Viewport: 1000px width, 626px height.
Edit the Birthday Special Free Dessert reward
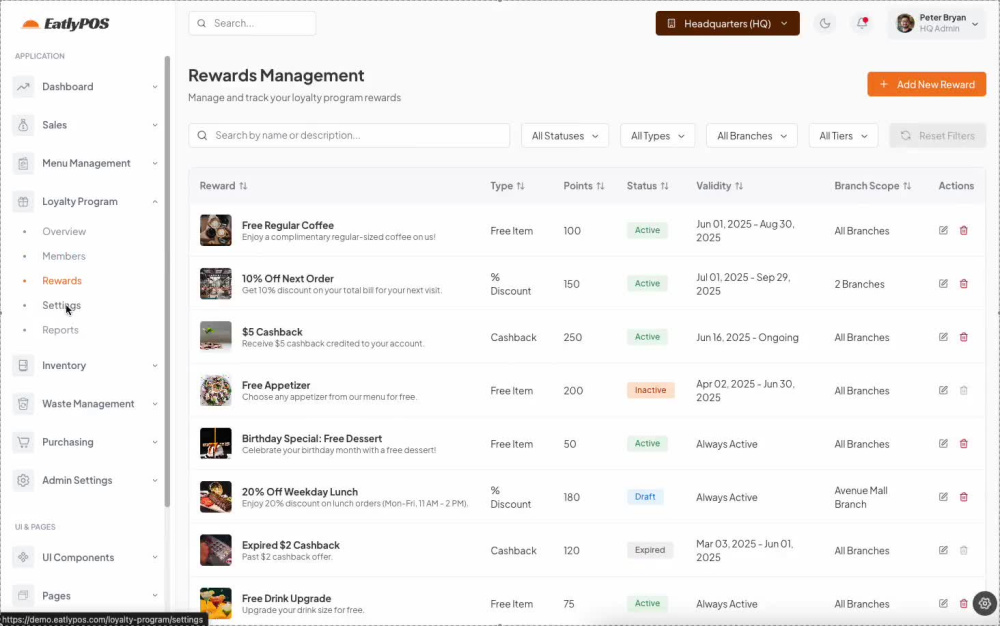(x=943, y=443)
